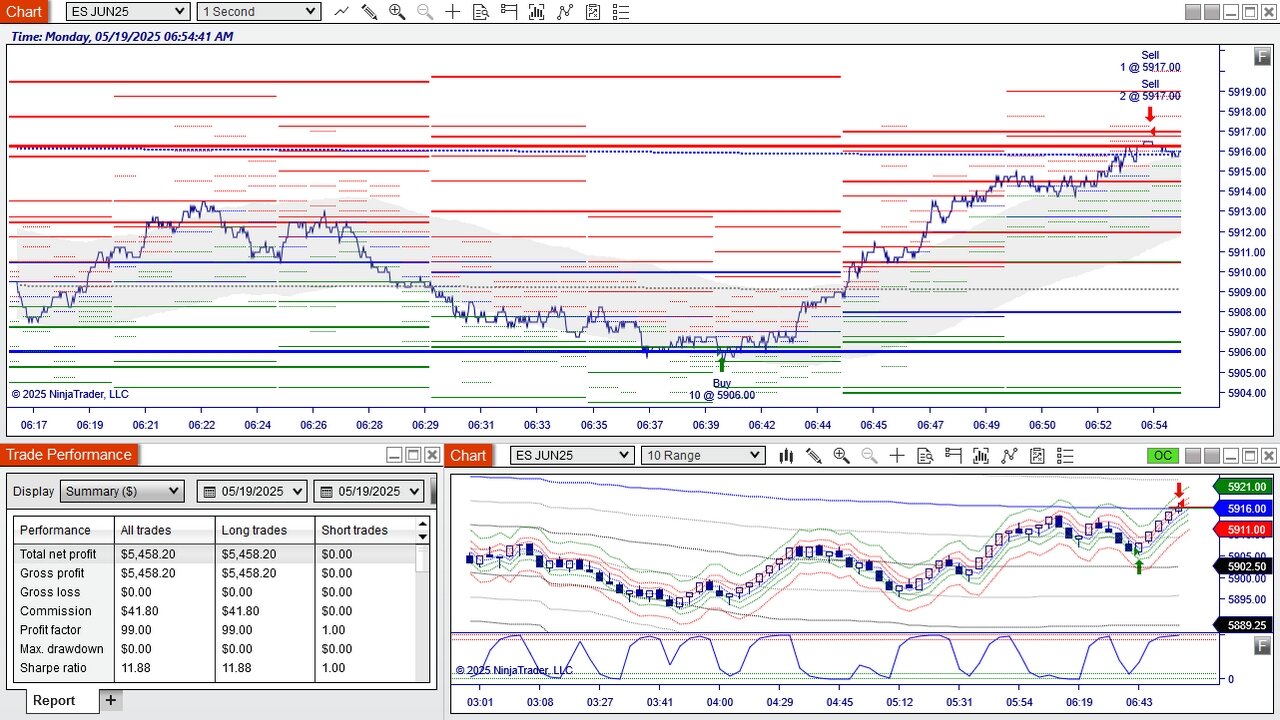This screenshot has width=1280, height=720.
Task: Toggle the green OC button
Action: pyautogui.click(x=1163, y=456)
